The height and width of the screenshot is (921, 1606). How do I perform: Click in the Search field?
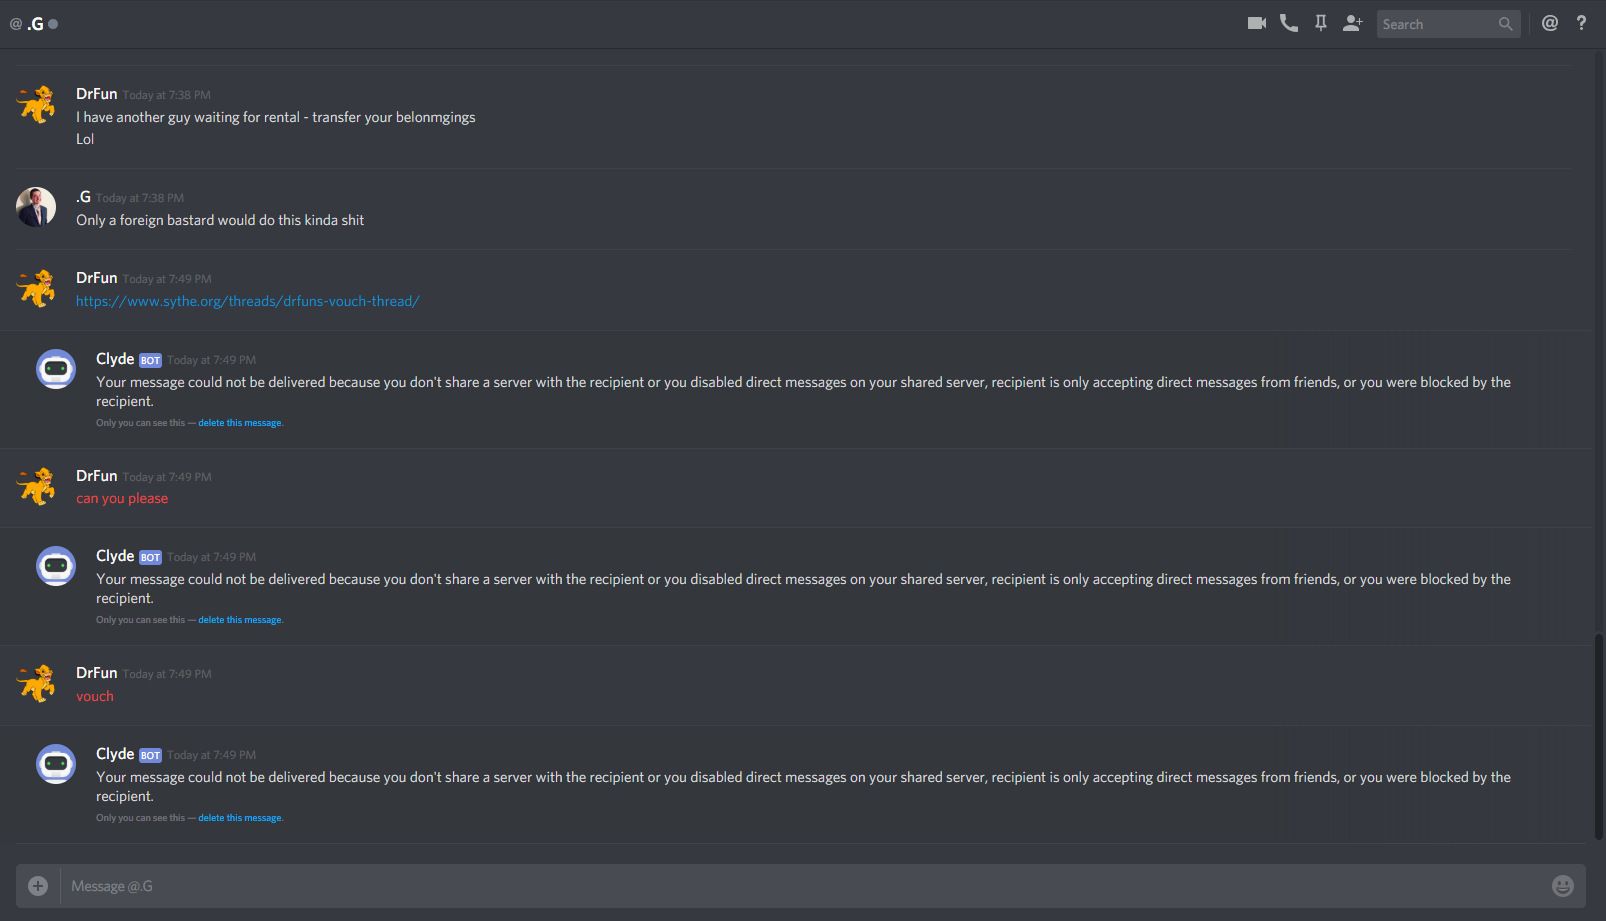pos(1438,24)
